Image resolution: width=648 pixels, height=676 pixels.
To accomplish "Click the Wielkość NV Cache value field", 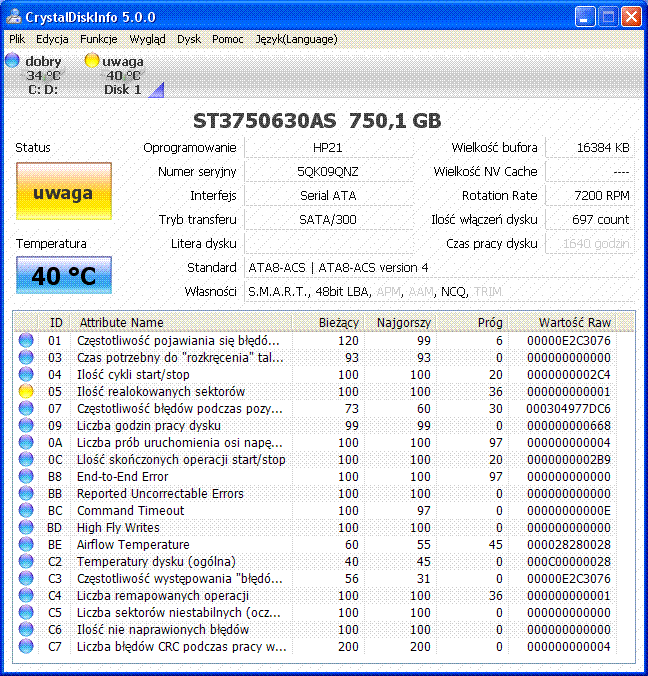I will point(589,172).
